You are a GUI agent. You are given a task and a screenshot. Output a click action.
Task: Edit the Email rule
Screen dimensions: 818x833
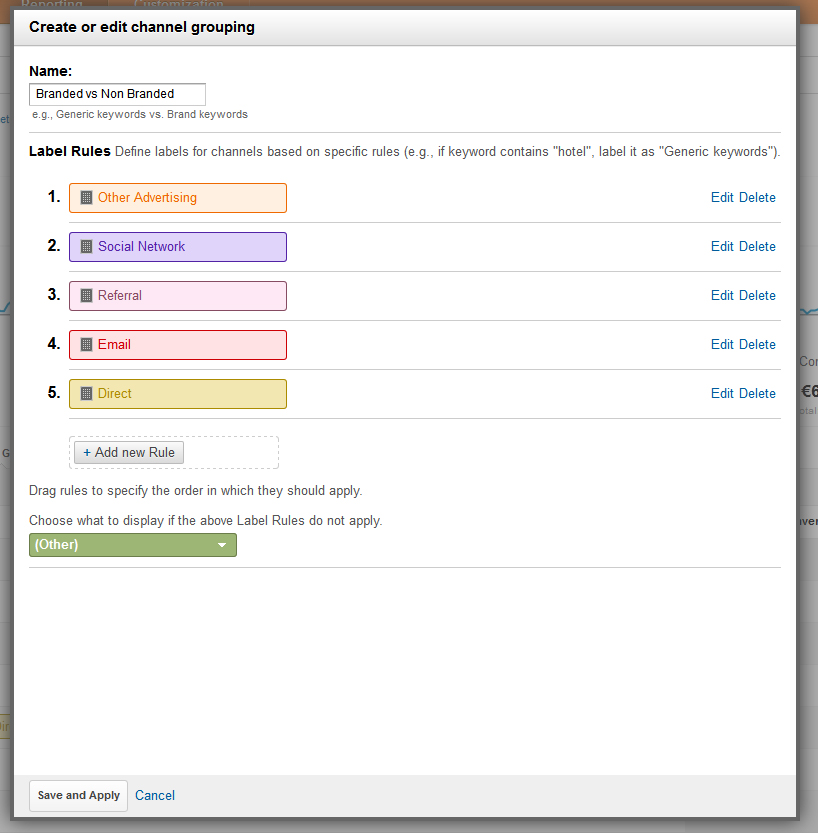pos(722,345)
